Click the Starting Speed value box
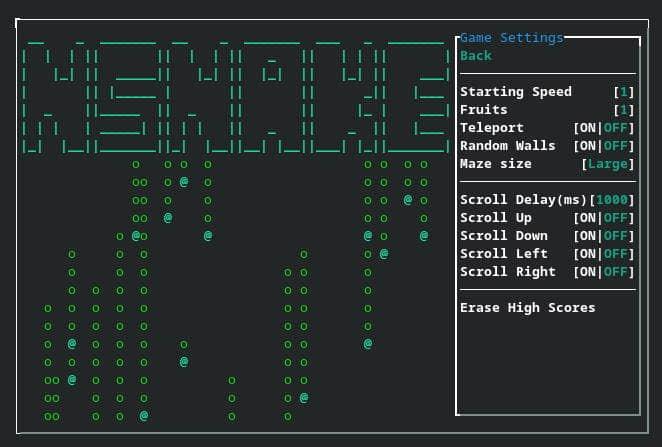Image resolution: width=662 pixels, height=447 pixels. (624, 92)
